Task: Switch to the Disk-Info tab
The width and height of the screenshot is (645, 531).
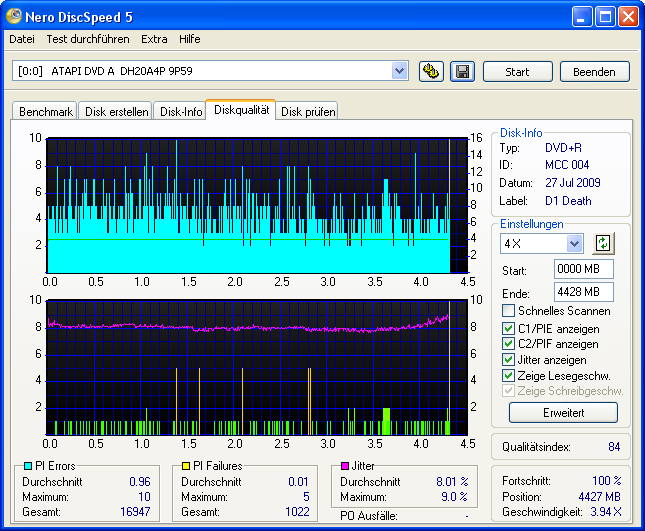Action: (181, 111)
